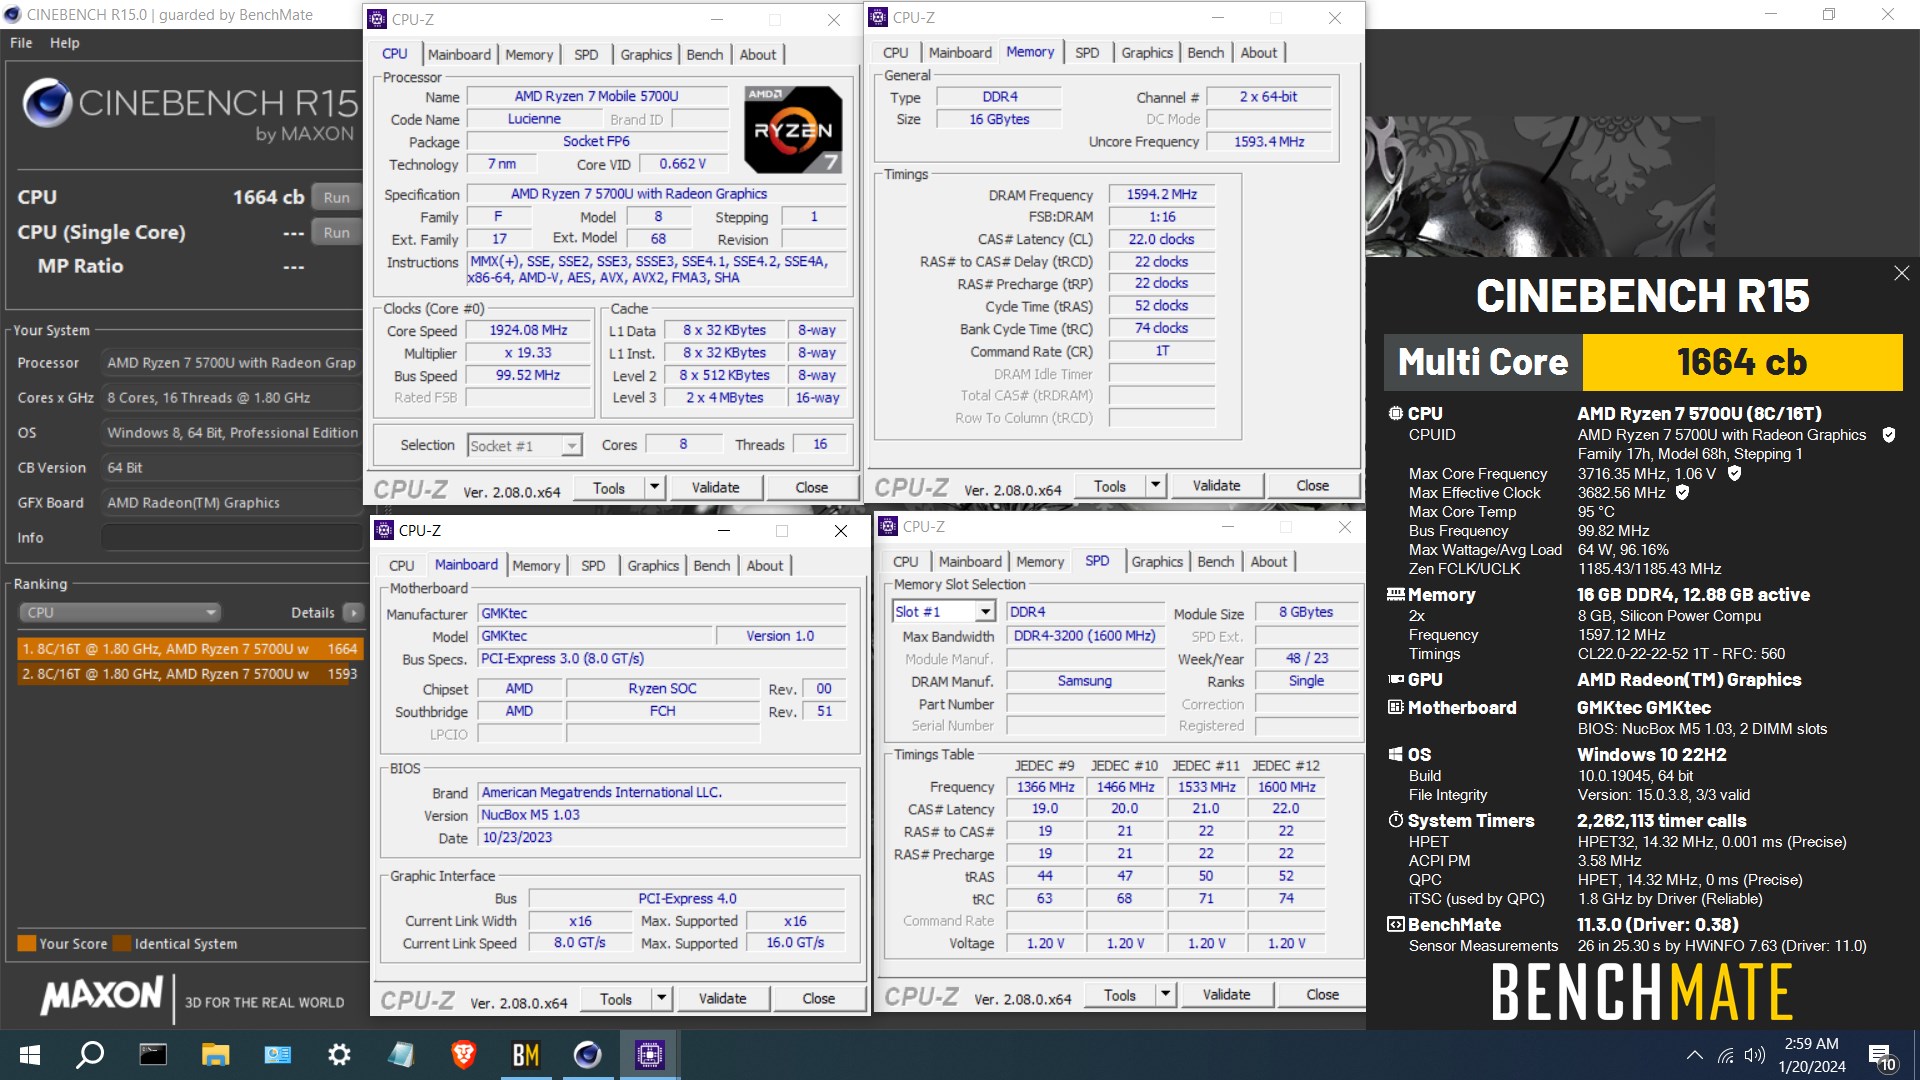Screen dimensions: 1920x1080
Task: Click Processor name field in Cinebench
Action: [232, 363]
